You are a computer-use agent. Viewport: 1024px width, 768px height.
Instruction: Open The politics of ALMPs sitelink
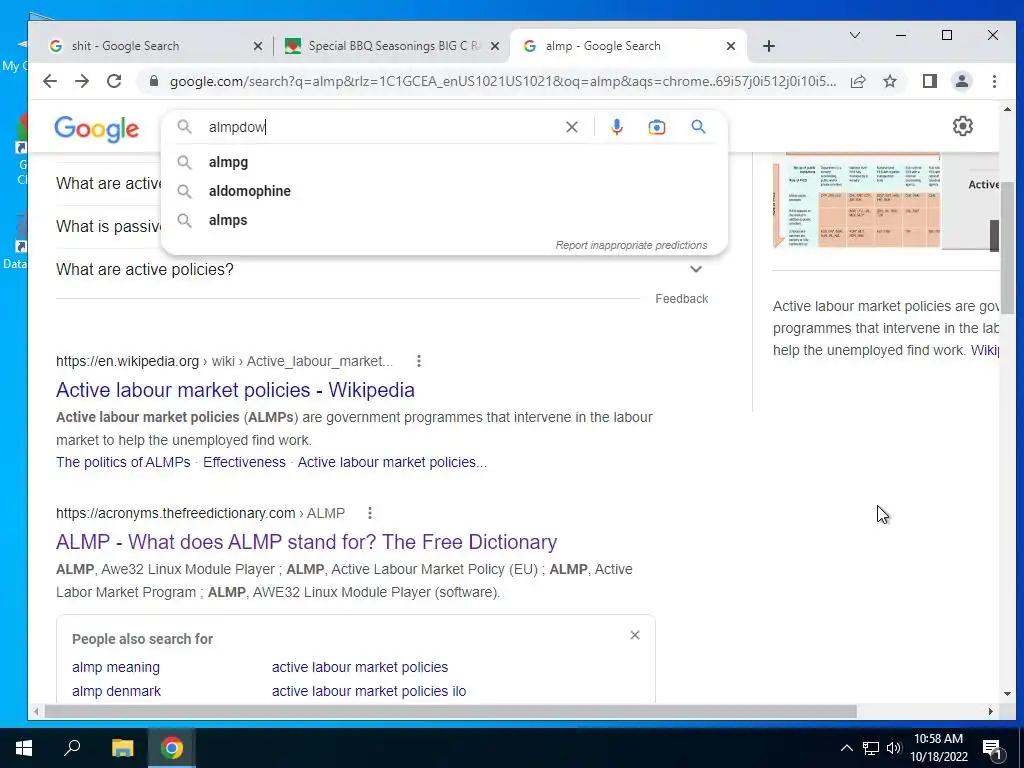coord(123,462)
